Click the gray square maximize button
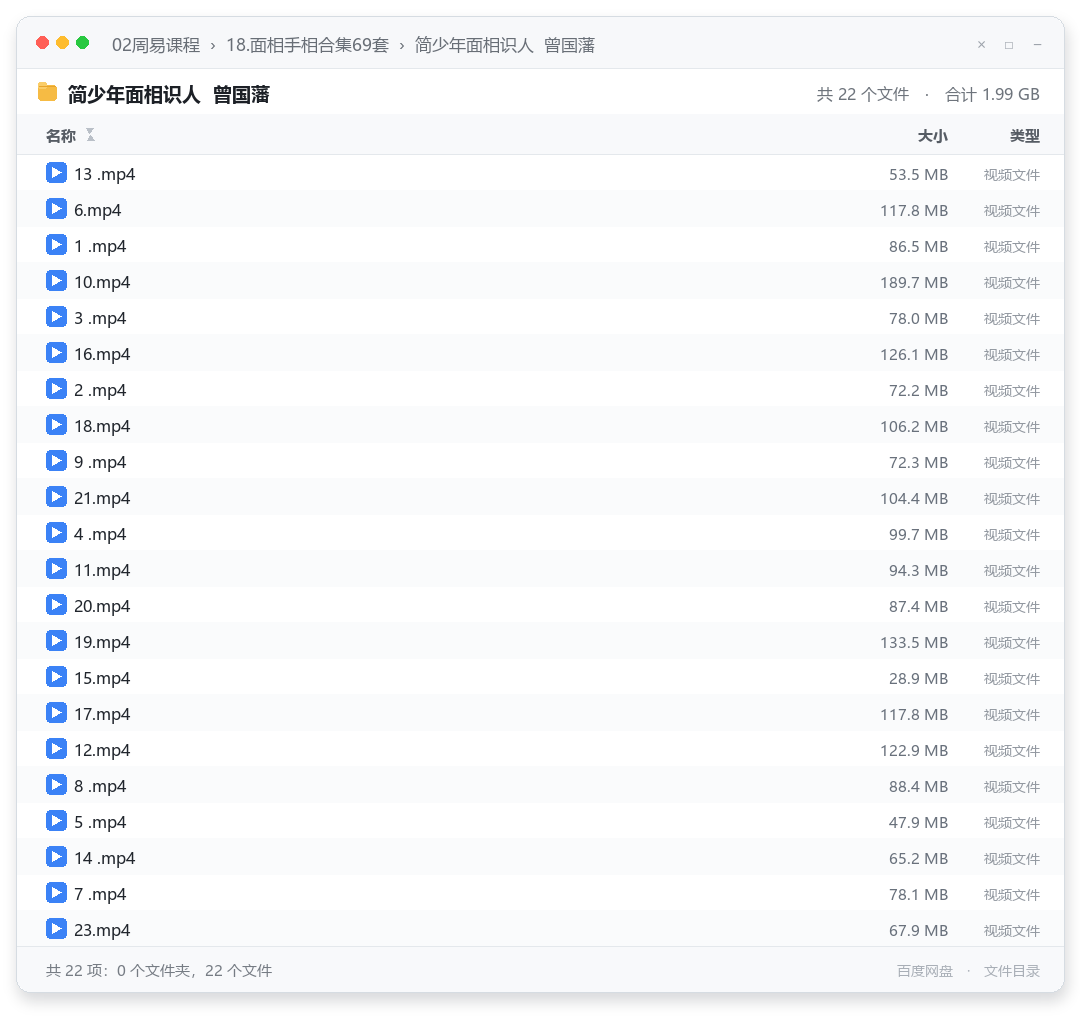The height and width of the screenshot is (1016, 1080). pyautogui.click(x=1009, y=45)
